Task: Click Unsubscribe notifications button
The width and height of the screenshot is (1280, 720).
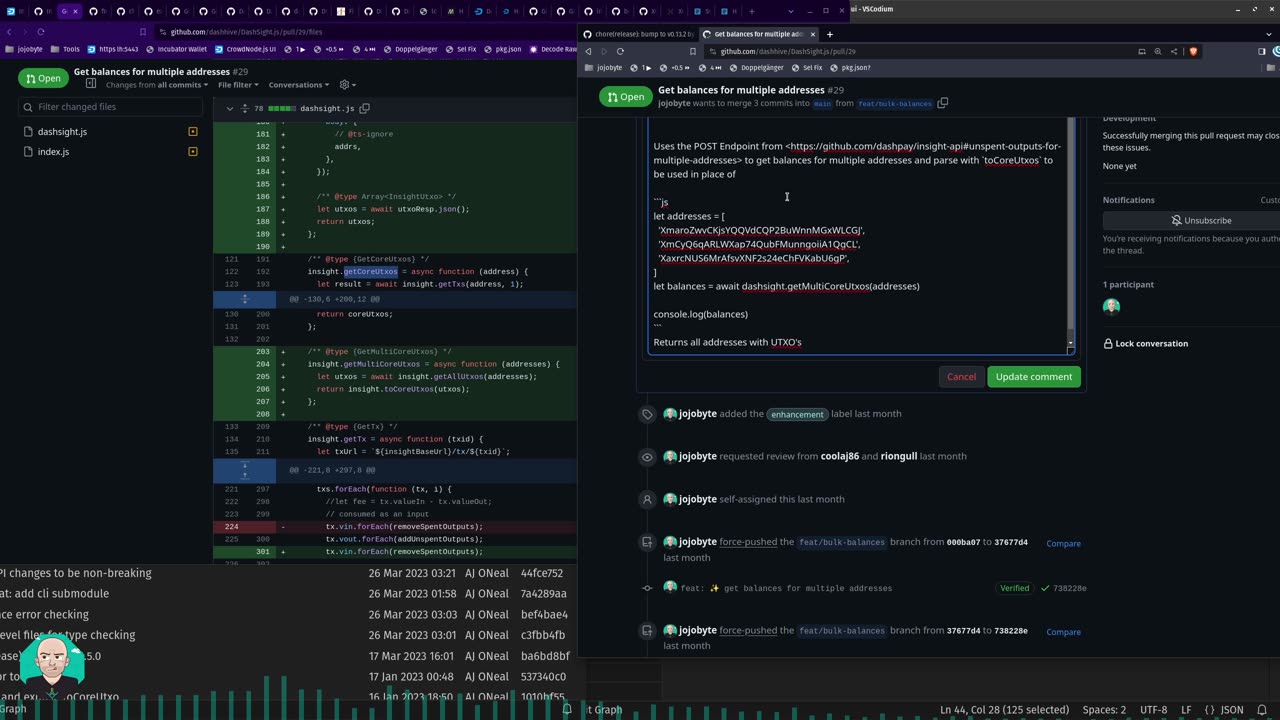Action: tap(1201, 220)
